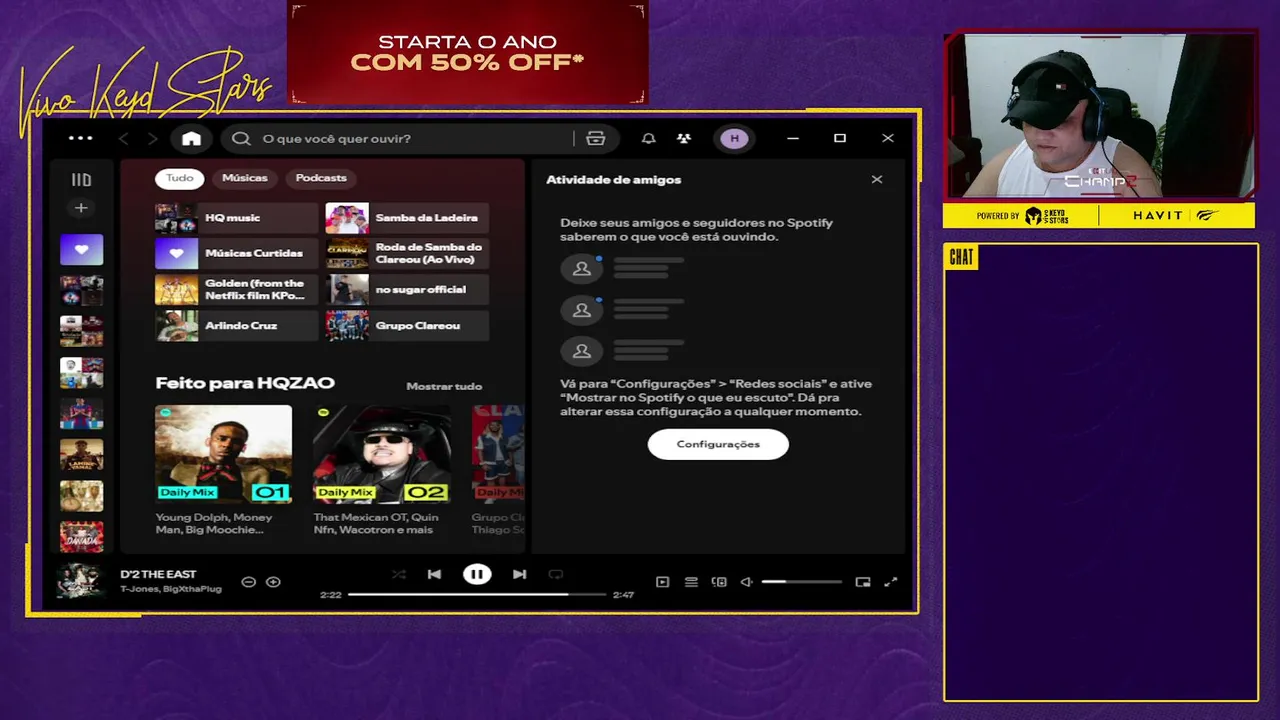The width and height of the screenshot is (1280, 720).
Task: Open the three-dots Spotify menu
Action: coord(80,138)
